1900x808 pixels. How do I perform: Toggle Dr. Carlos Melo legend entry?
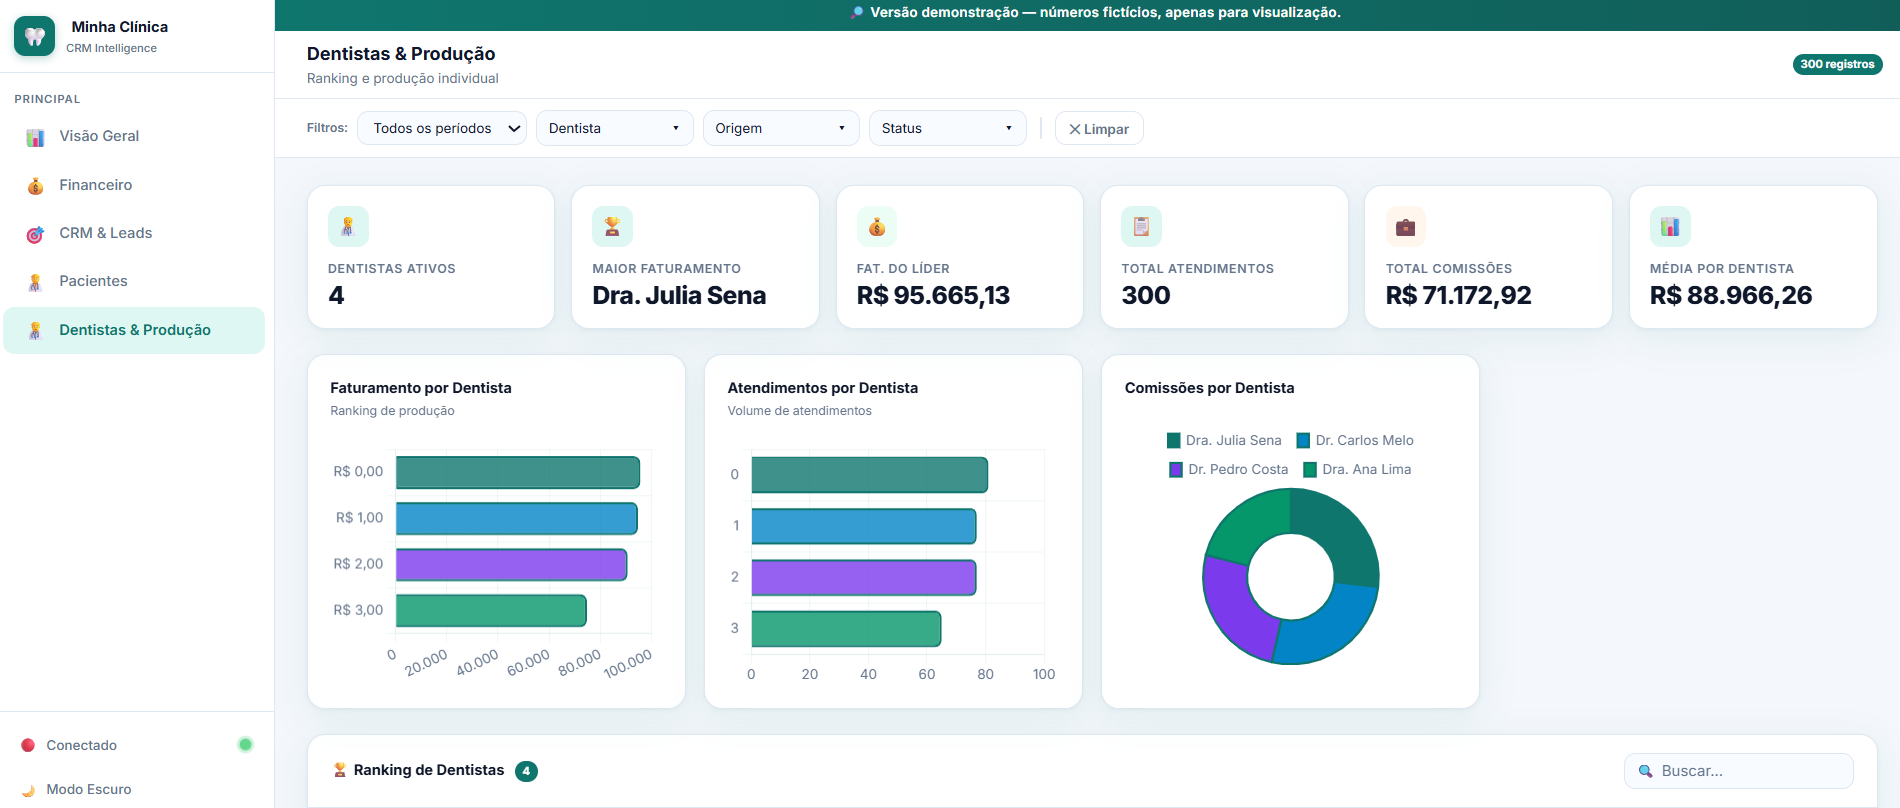click(x=1355, y=440)
